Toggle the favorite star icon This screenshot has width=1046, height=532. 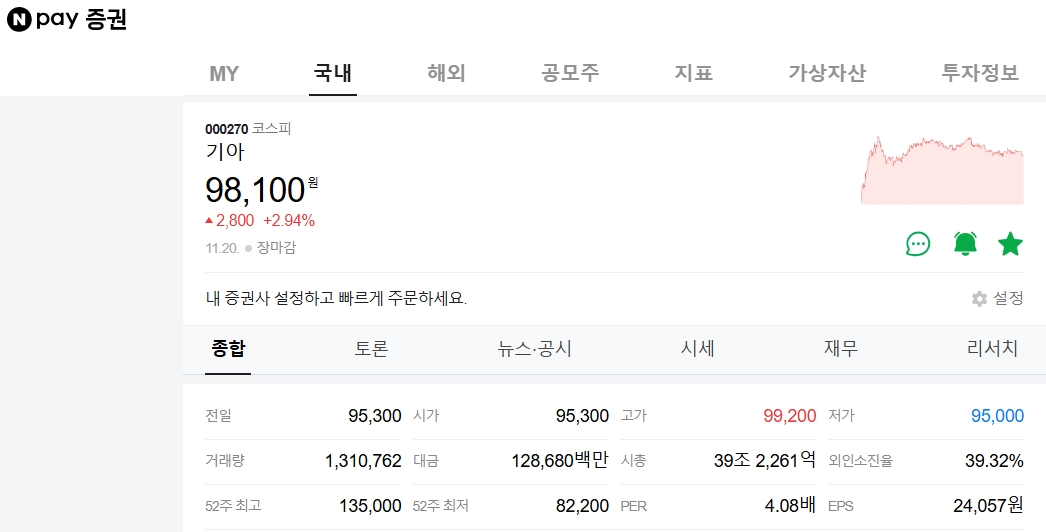tap(1010, 244)
